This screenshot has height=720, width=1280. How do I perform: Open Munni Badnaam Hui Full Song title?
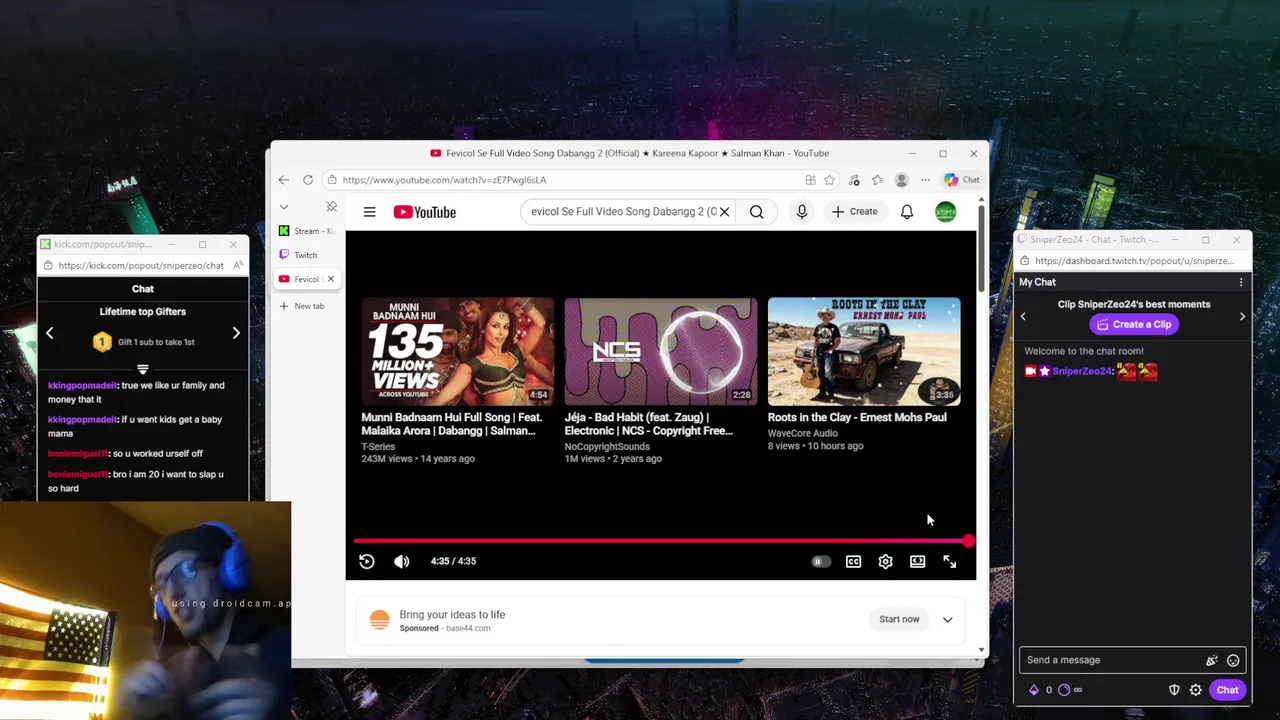(x=452, y=424)
